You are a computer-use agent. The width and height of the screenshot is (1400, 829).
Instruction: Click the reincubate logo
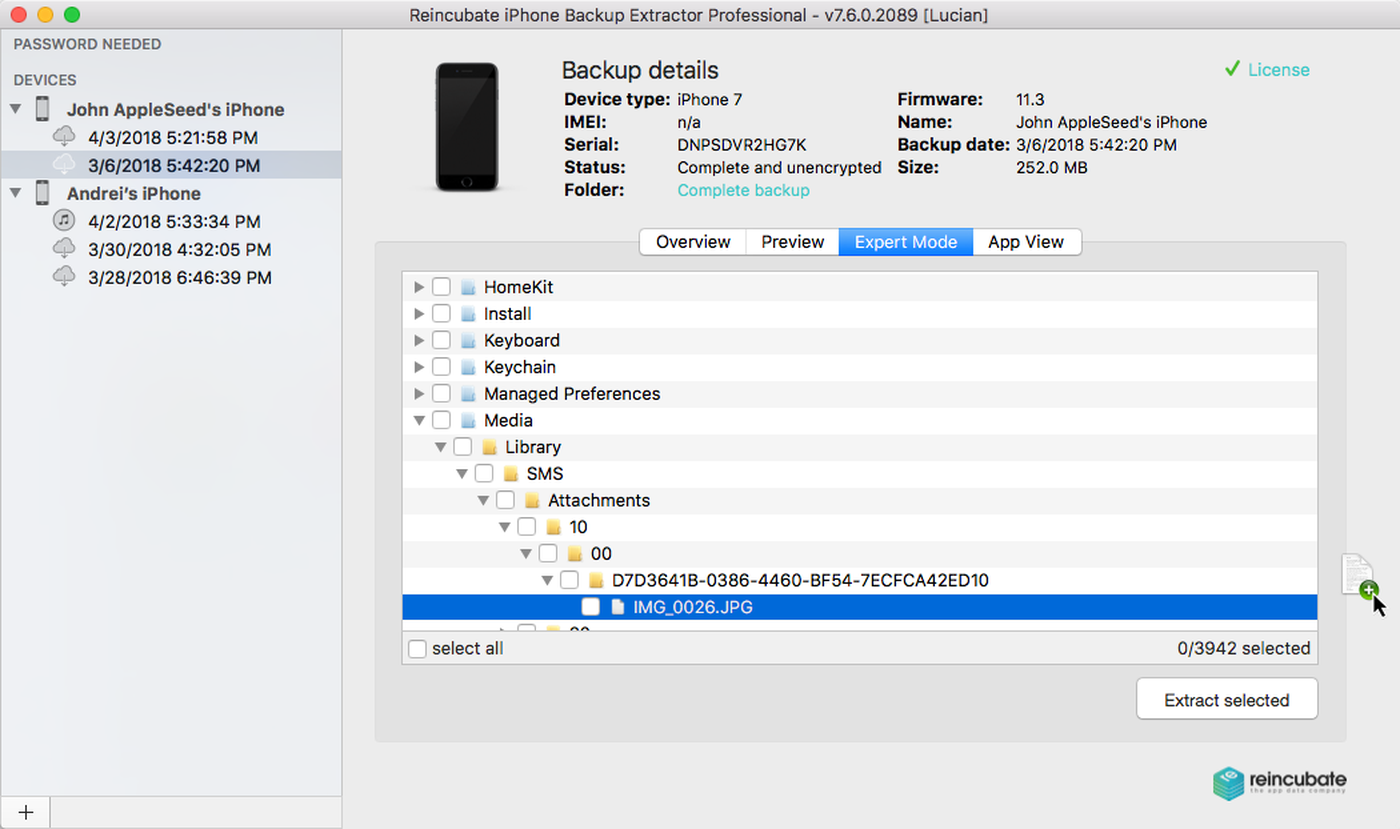1279,783
